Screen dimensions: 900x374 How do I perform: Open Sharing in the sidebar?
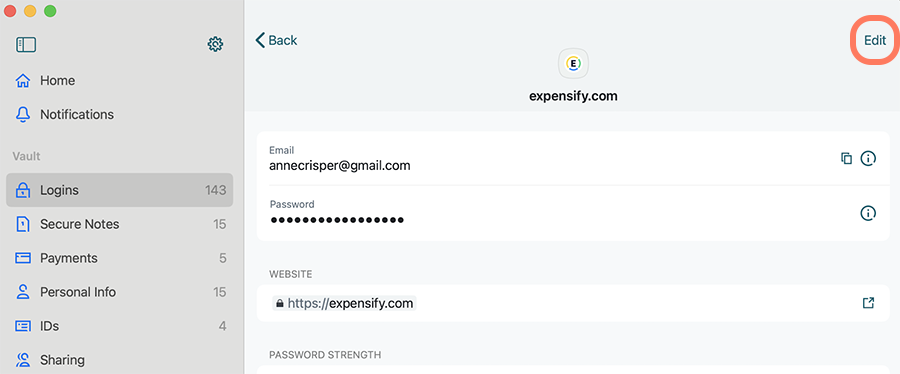tap(119, 360)
